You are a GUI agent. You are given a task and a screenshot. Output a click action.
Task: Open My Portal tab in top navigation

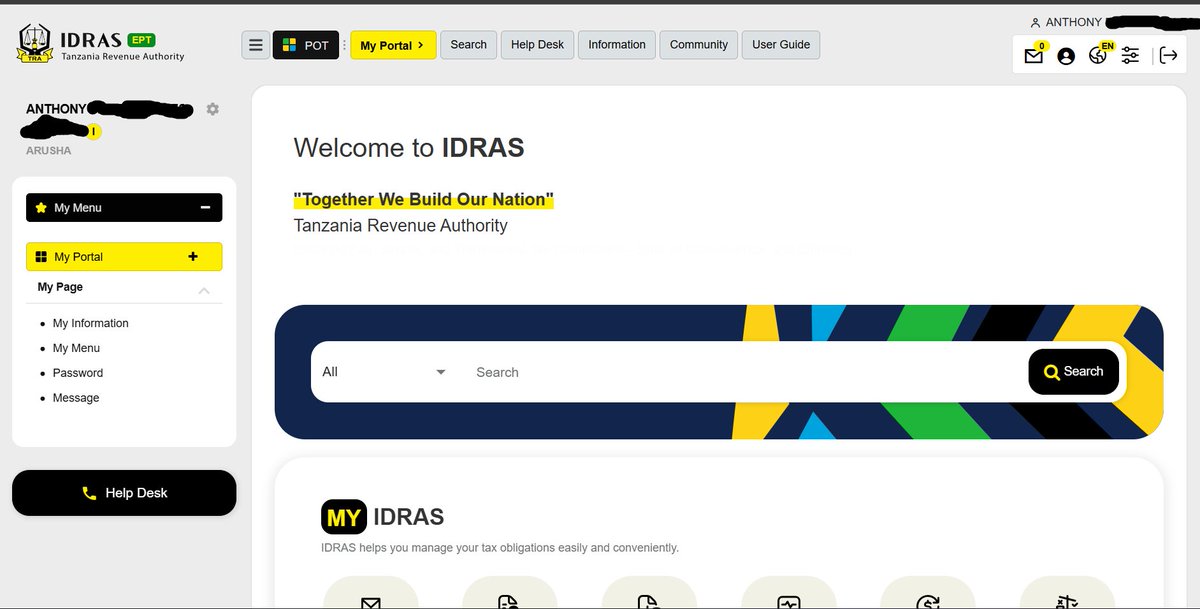[393, 45]
